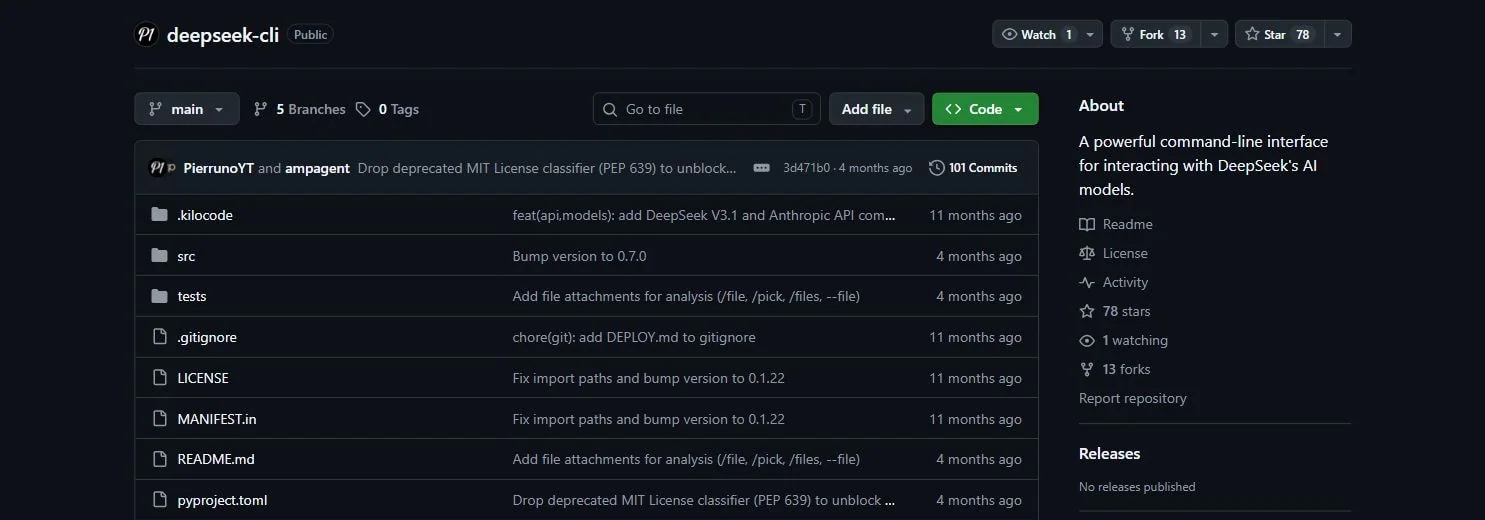Open the Add file dropdown
This screenshot has height=520, width=1485.
tap(876, 109)
